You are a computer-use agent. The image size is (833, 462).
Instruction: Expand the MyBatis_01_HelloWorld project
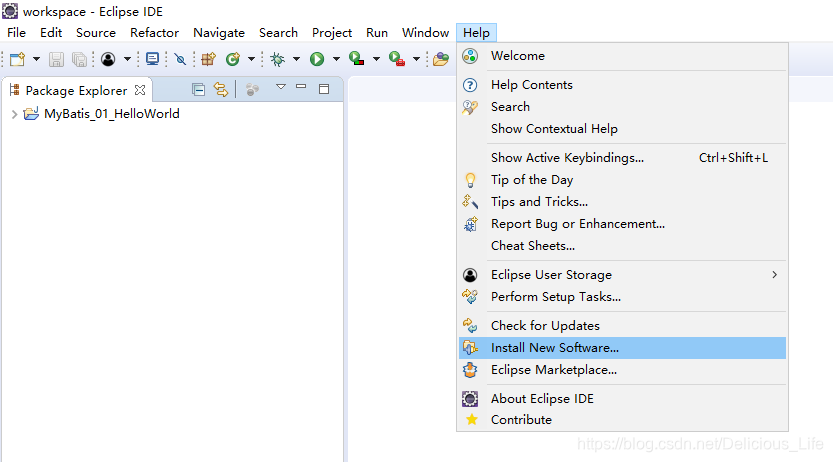point(14,114)
